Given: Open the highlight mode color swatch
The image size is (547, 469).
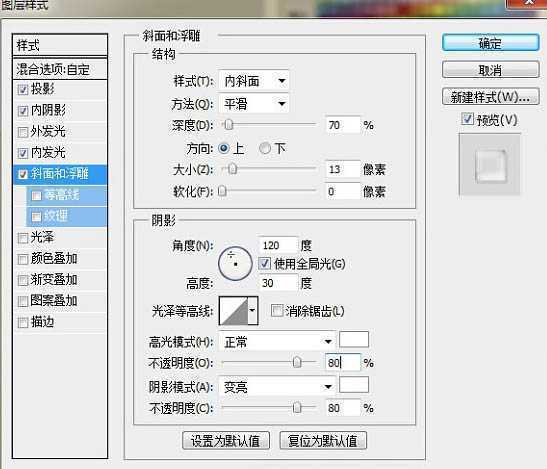Looking at the screenshot, I should [354, 339].
